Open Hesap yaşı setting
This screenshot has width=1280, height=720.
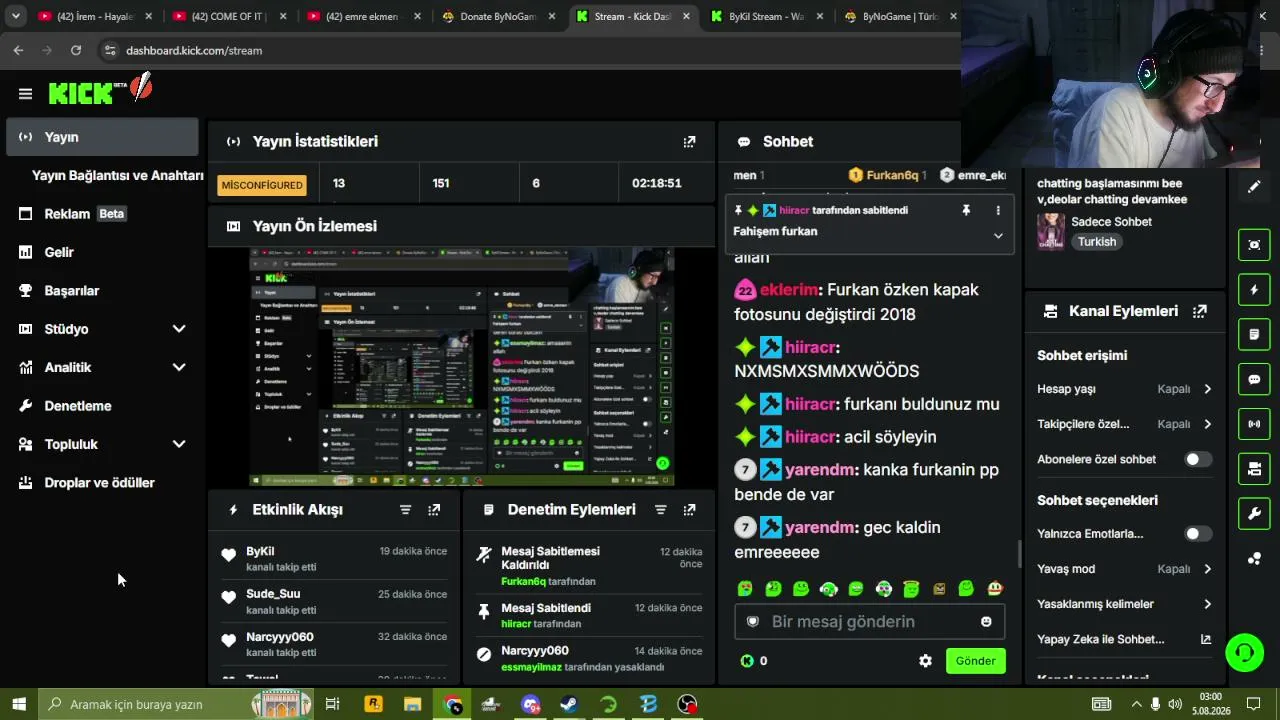[x=1125, y=389]
